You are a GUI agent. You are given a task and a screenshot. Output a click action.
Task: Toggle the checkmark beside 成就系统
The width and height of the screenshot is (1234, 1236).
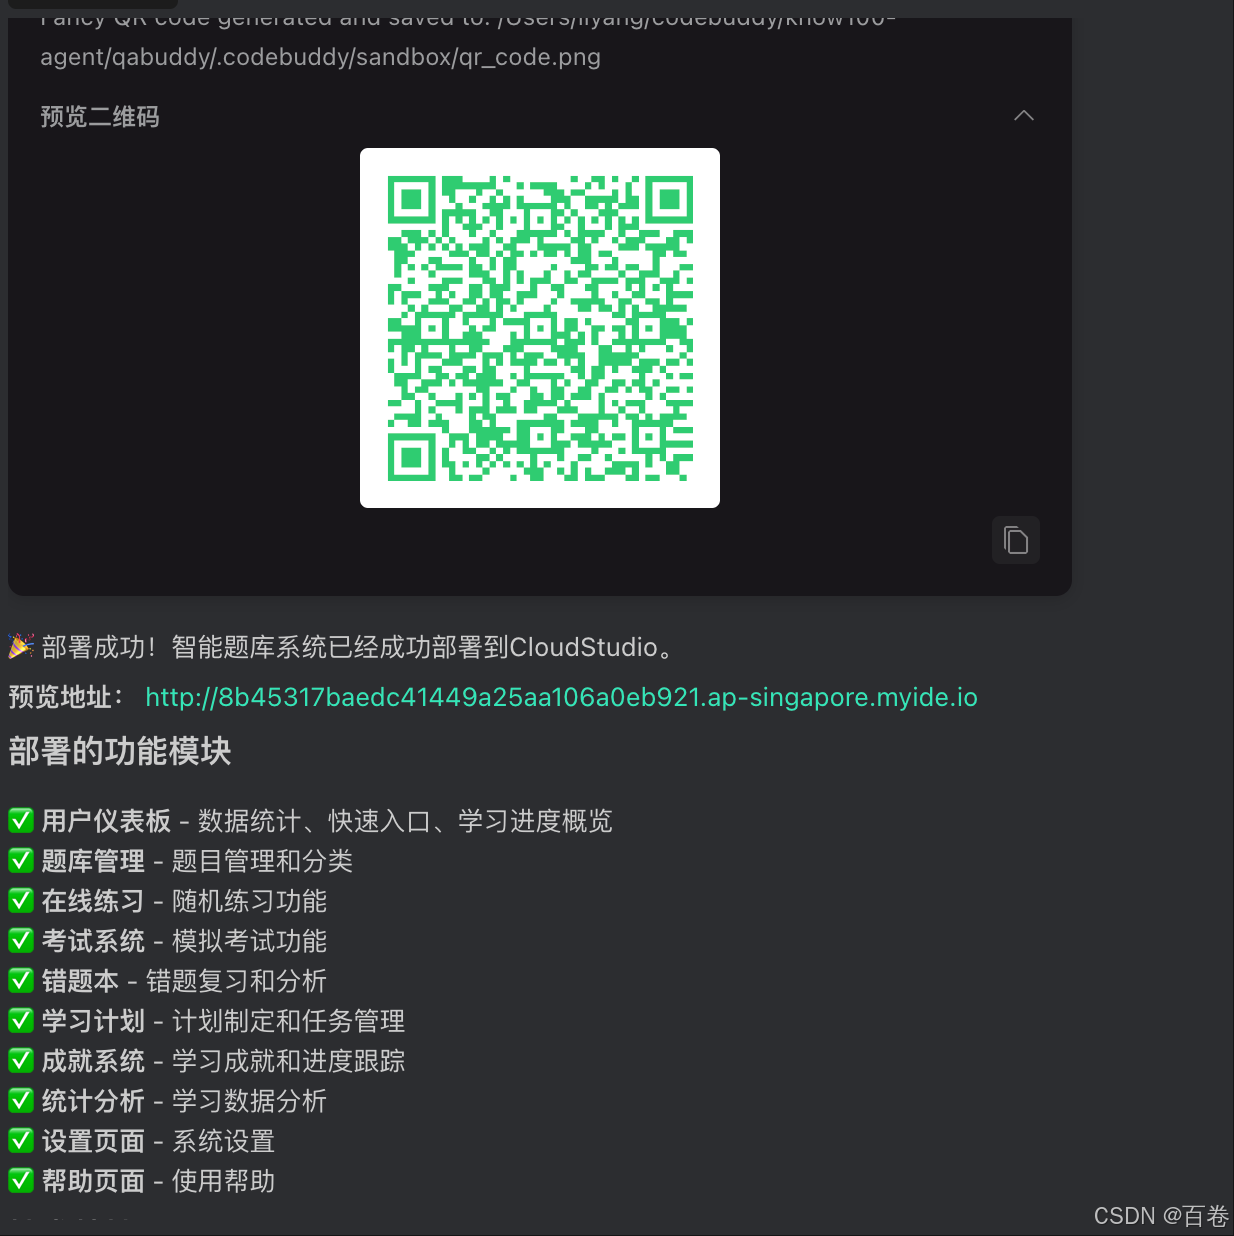tap(21, 1060)
